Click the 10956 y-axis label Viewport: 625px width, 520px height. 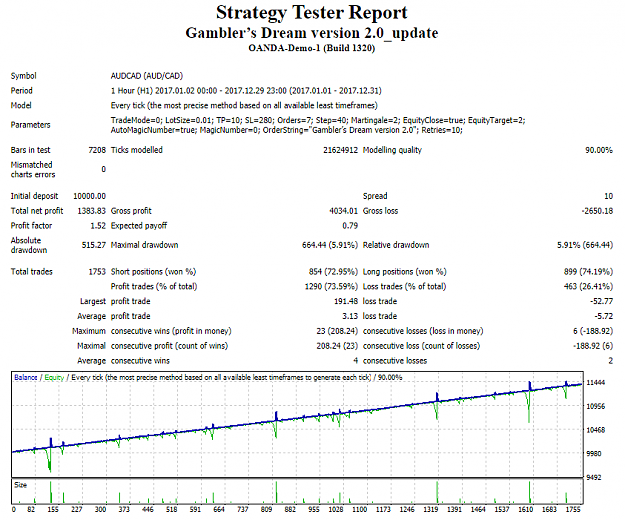click(596, 406)
